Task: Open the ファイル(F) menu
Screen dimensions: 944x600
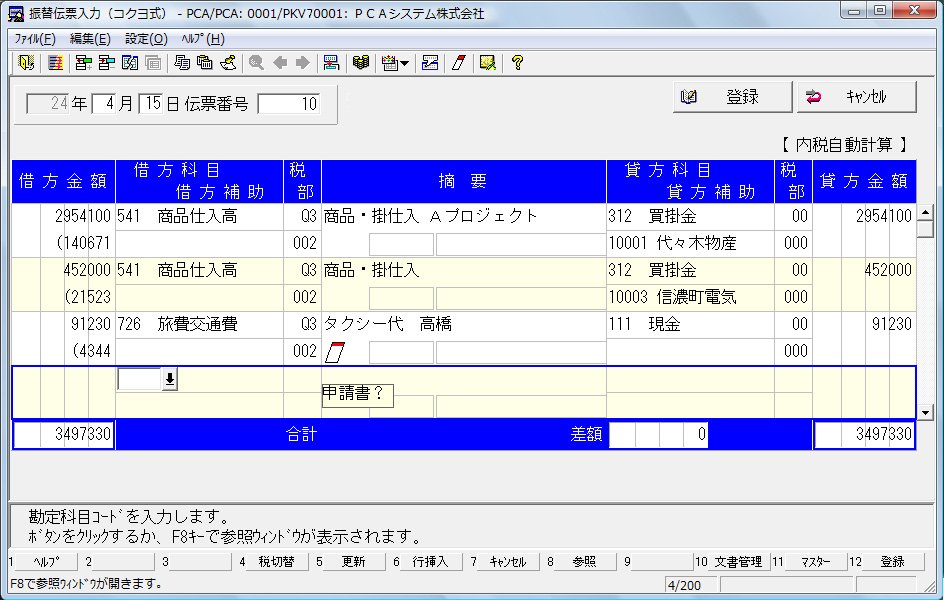Action: point(35,39)
